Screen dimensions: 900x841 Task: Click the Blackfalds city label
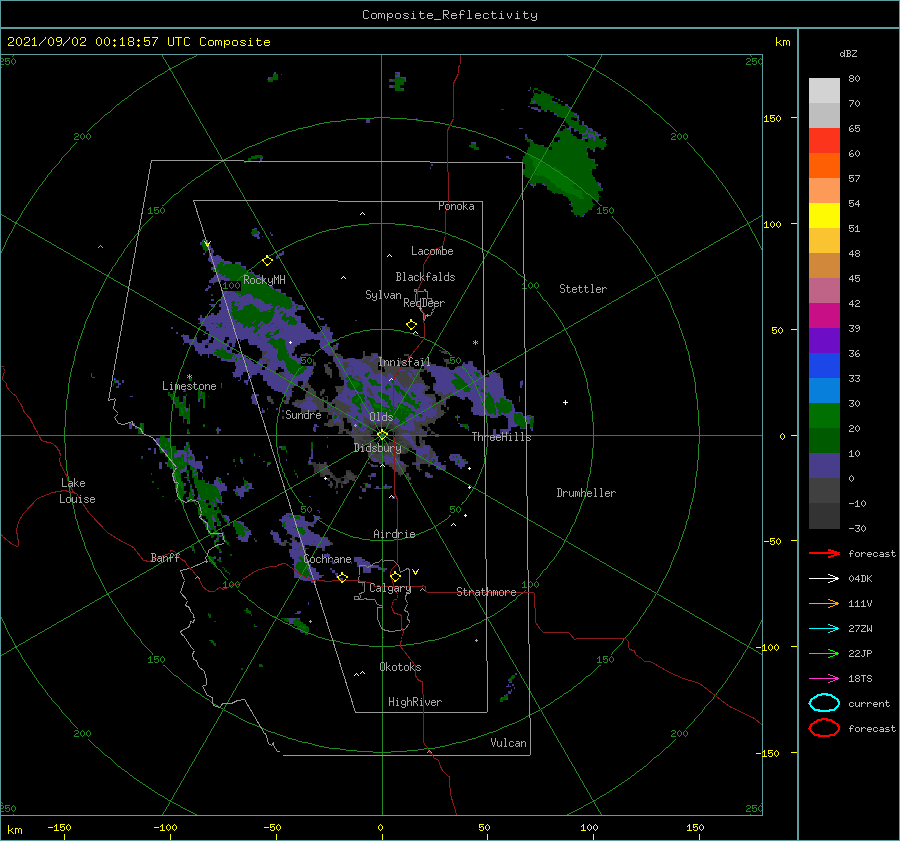tap(425, 277)
